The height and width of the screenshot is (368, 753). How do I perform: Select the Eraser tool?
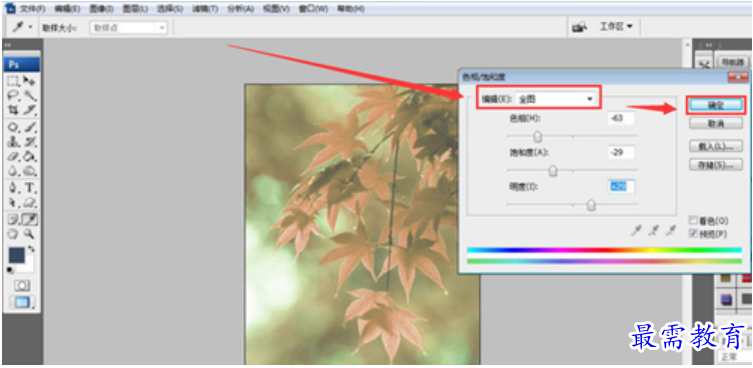pyautogui.click(x=13, y=157)
